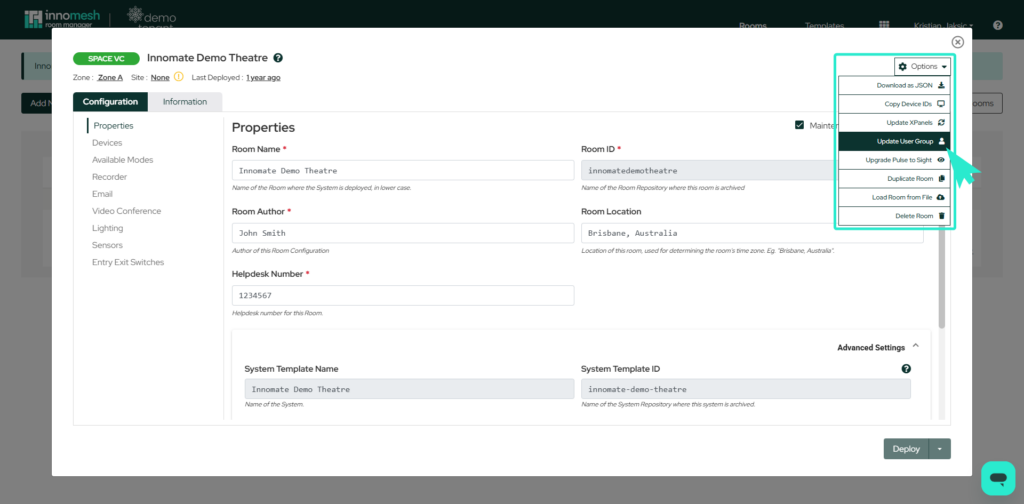Open the Zone A link
This screenshot has width=1024, height=504.
110,77
